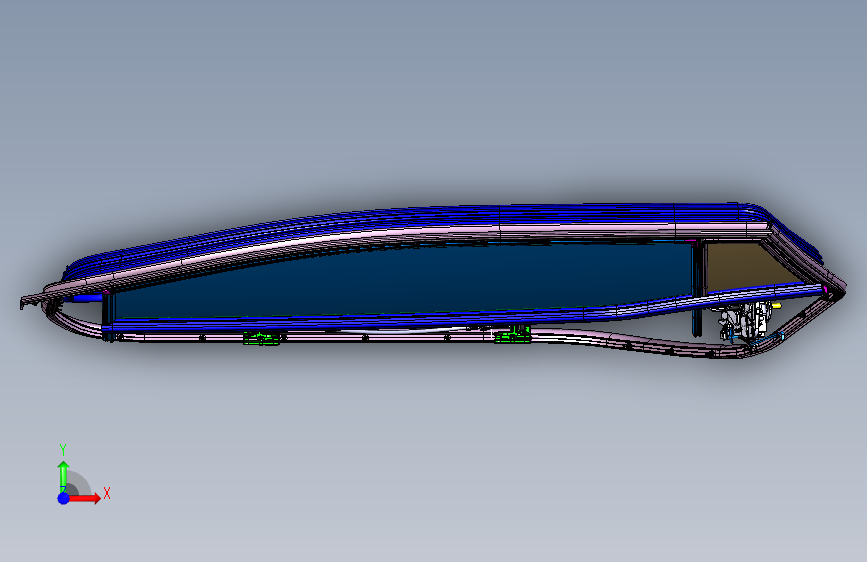
Task: Click the red X axis arrow of the triad
Action: (86, 498)
